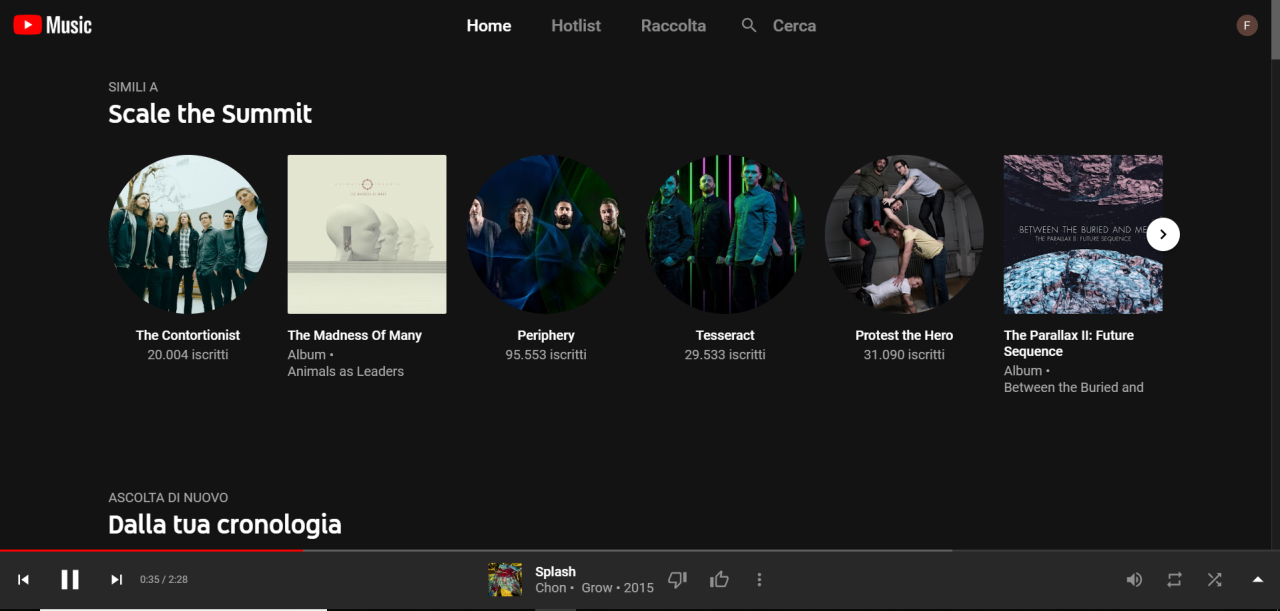Open the user account avatar
1280x611 pixels.
point(1247,25)
